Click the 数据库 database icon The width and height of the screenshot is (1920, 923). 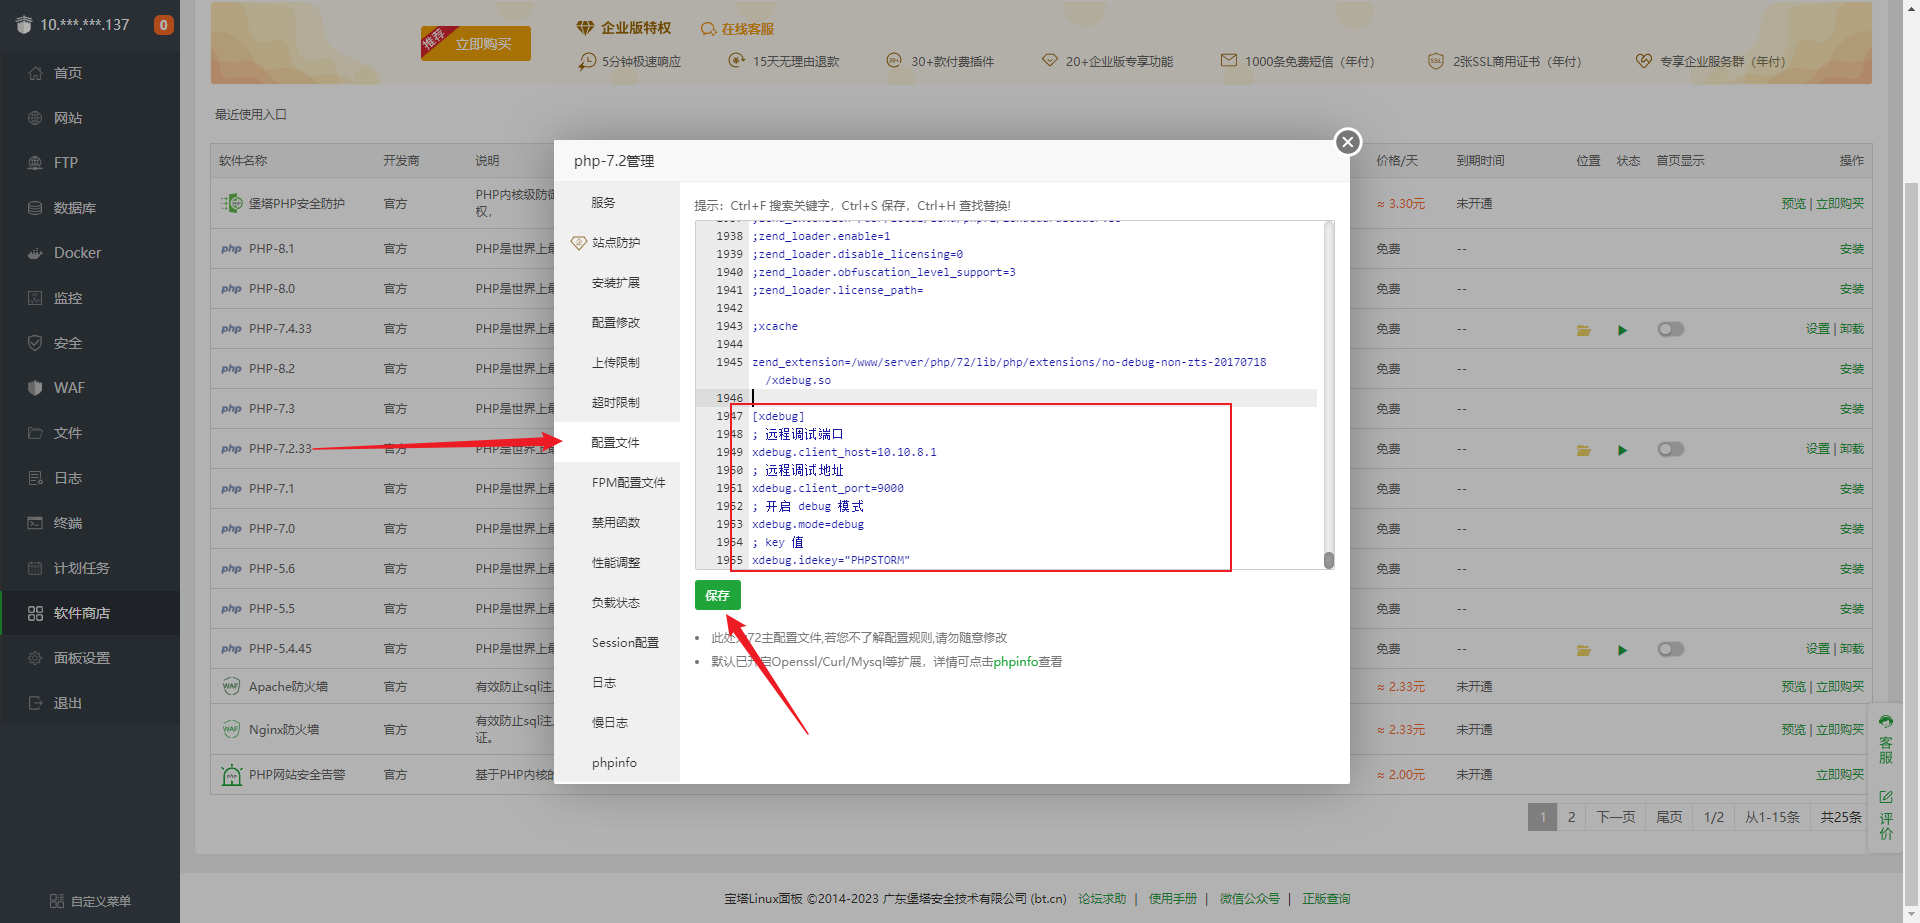point(35,208)
